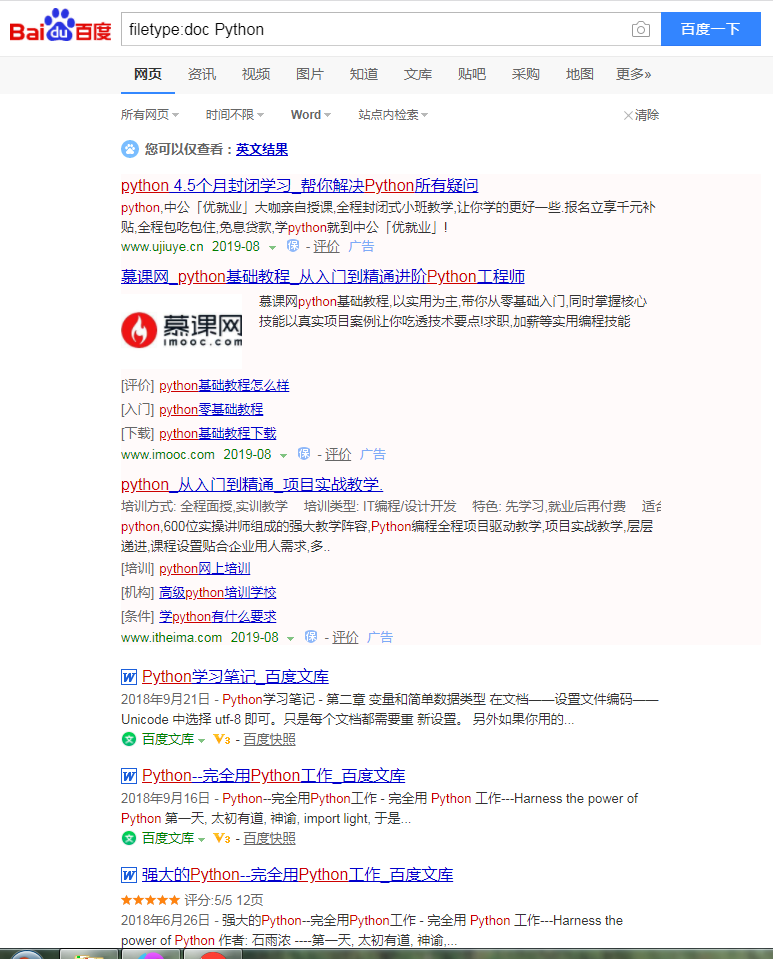Click the five-star rating of 强大的Python result
Viewport: 773px width, 959px height.
150,900
